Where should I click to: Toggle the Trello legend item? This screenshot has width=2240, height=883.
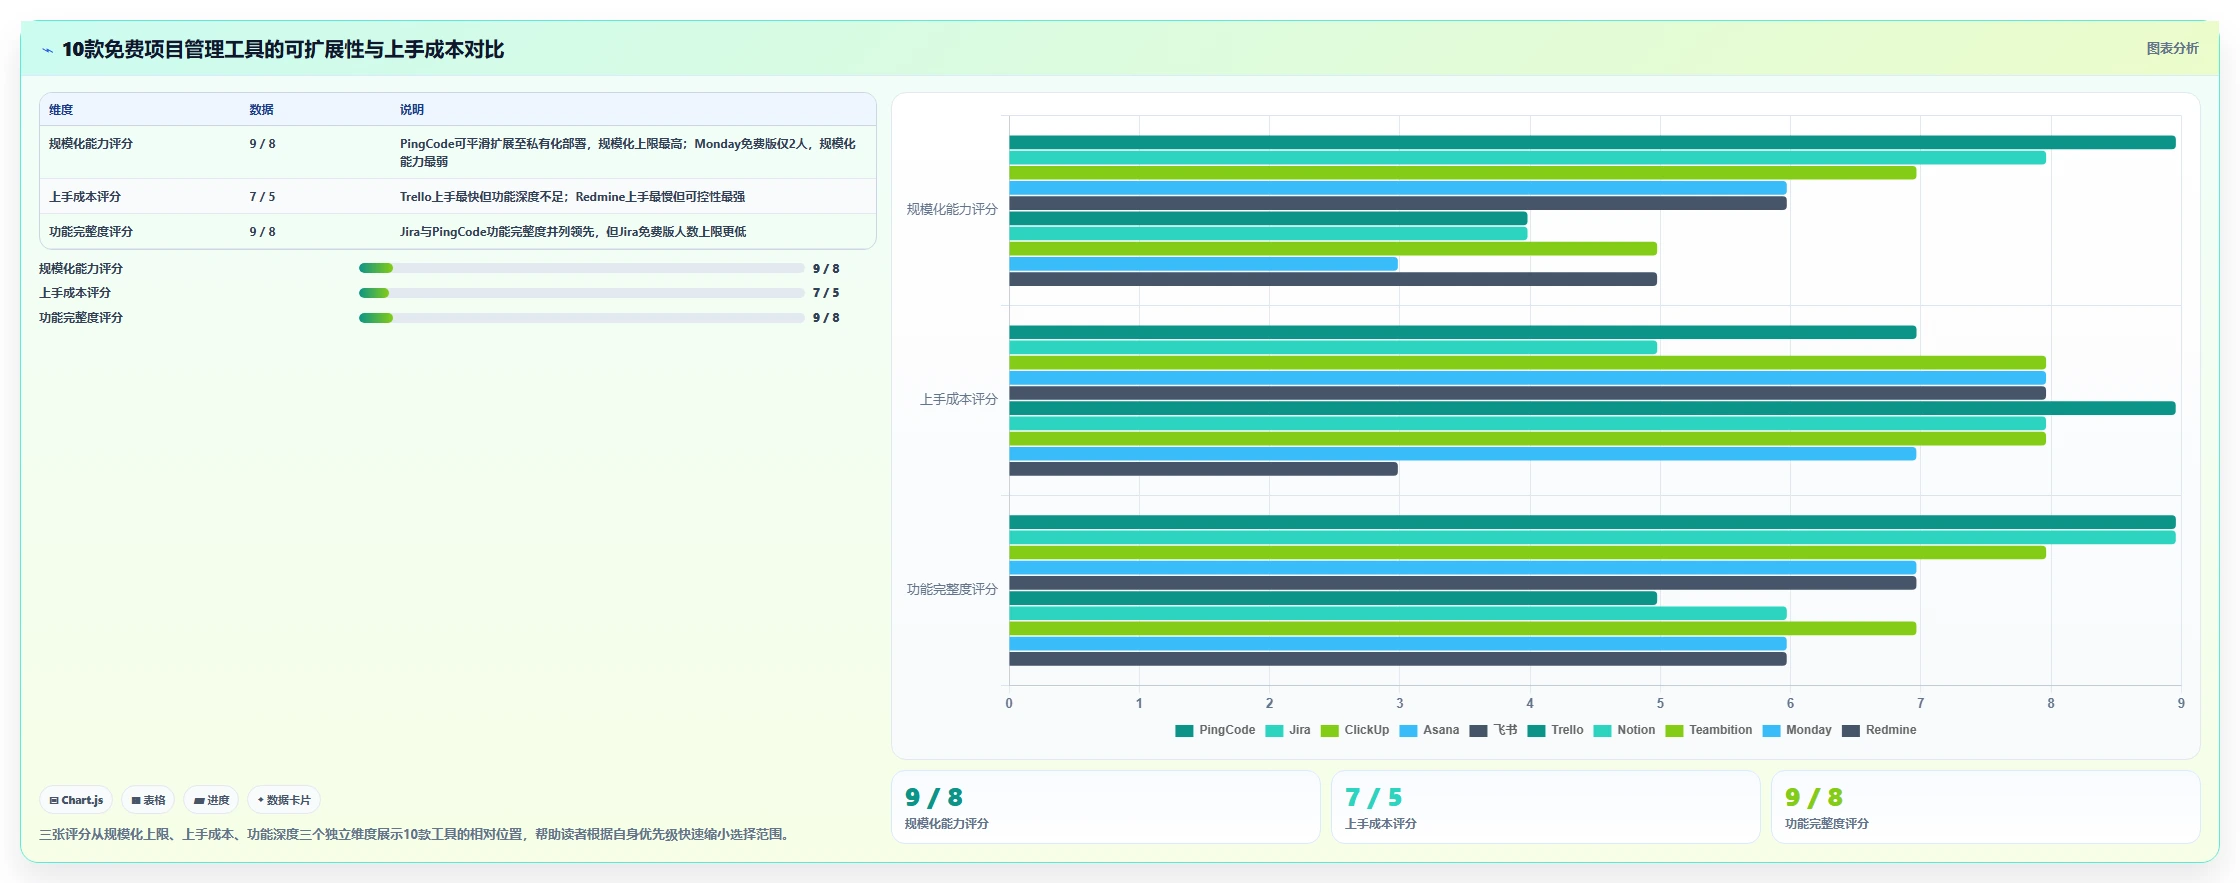click(x=1555, y=730)
